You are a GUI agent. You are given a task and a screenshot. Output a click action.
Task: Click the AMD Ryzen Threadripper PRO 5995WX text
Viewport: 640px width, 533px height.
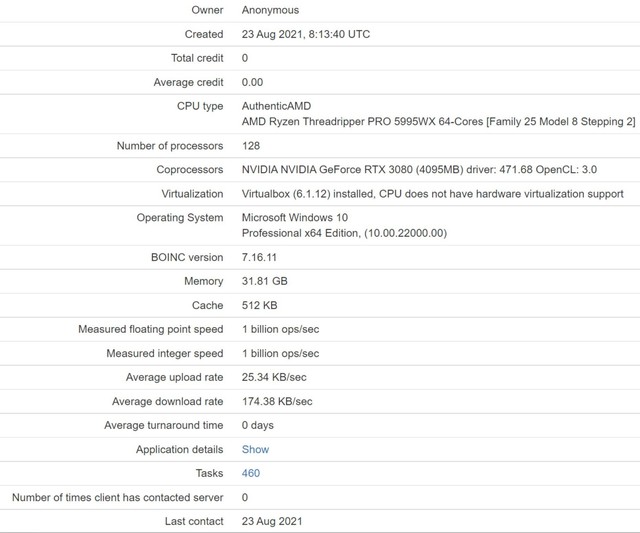click(338, 122)
